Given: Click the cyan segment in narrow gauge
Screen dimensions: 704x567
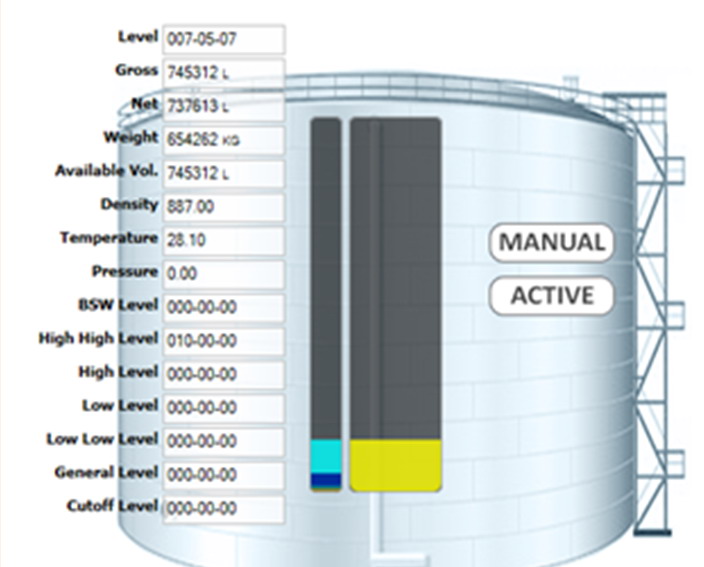Looking at the screenshot, I should pyautogui.click(x=326, y=456).
